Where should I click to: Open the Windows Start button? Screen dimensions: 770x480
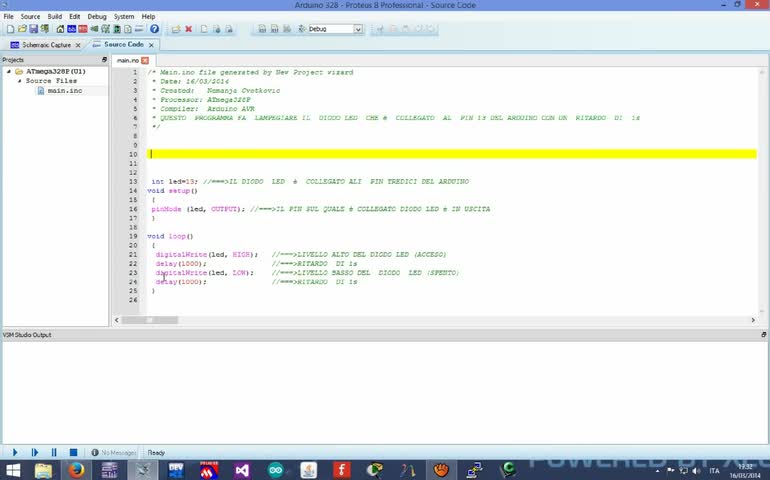click(x=13, y=470)
